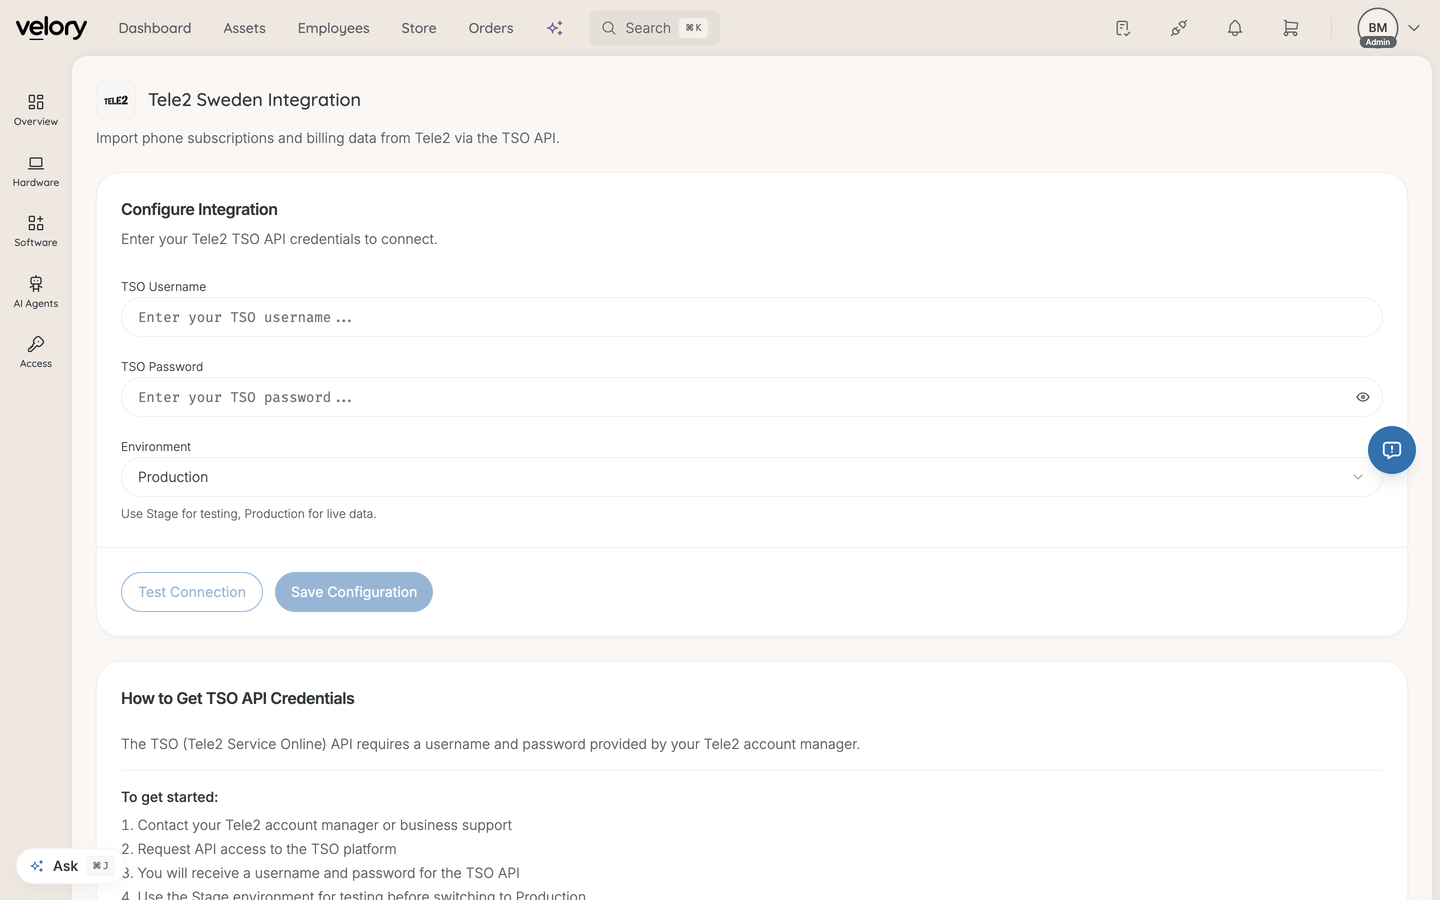The image size is (1440, 900).
Task: Open Access in the sidebar
Action: 36,352
